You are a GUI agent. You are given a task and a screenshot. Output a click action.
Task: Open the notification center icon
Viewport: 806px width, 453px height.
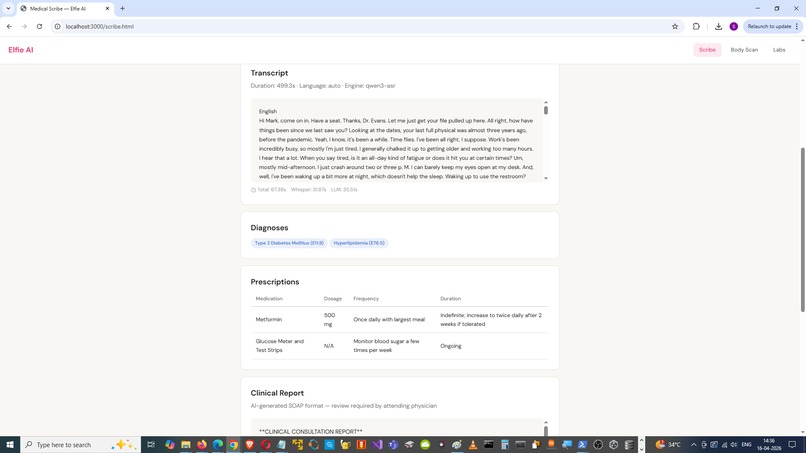tap(792, 445)
